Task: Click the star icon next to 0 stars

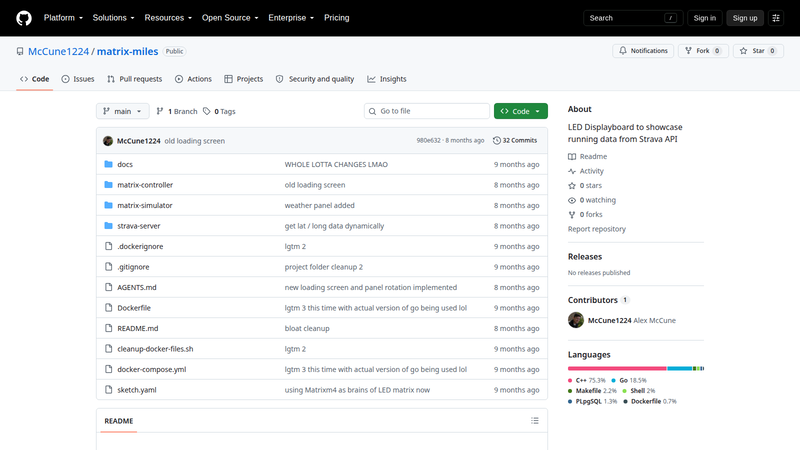Action: [572, 186]
